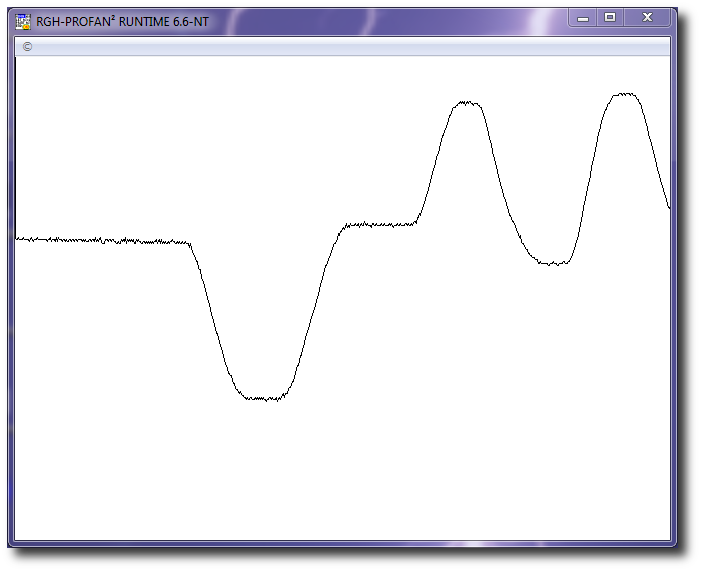This screenshot has width=701, height=571.
Task: Maximize the RGH-PROFAN runtime window
Action: [x=610, y=17]
